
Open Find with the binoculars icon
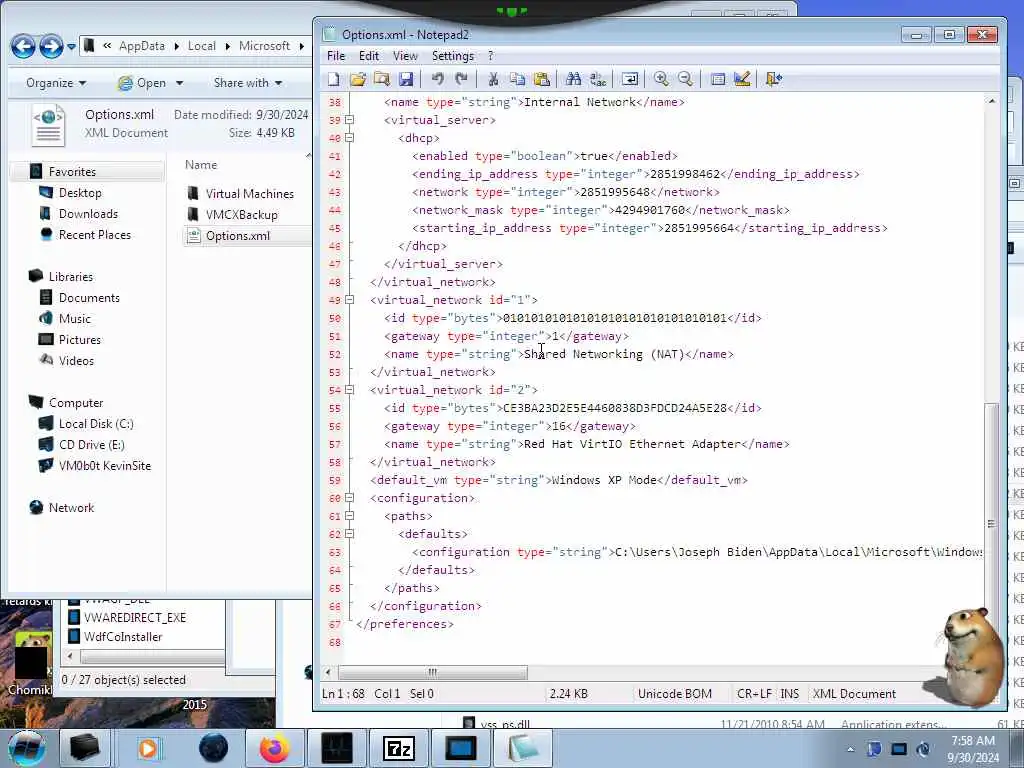[573, 79]
